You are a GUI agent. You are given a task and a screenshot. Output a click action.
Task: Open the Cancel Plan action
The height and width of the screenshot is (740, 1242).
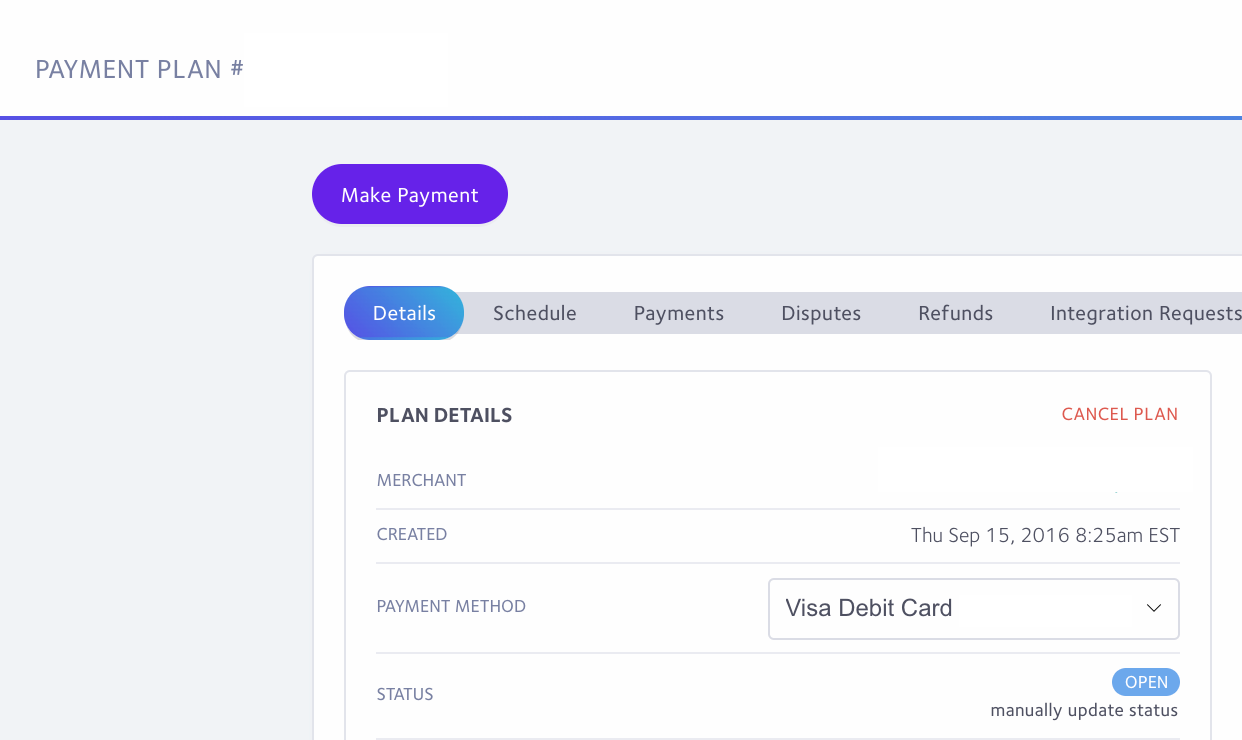(1119, 413)
